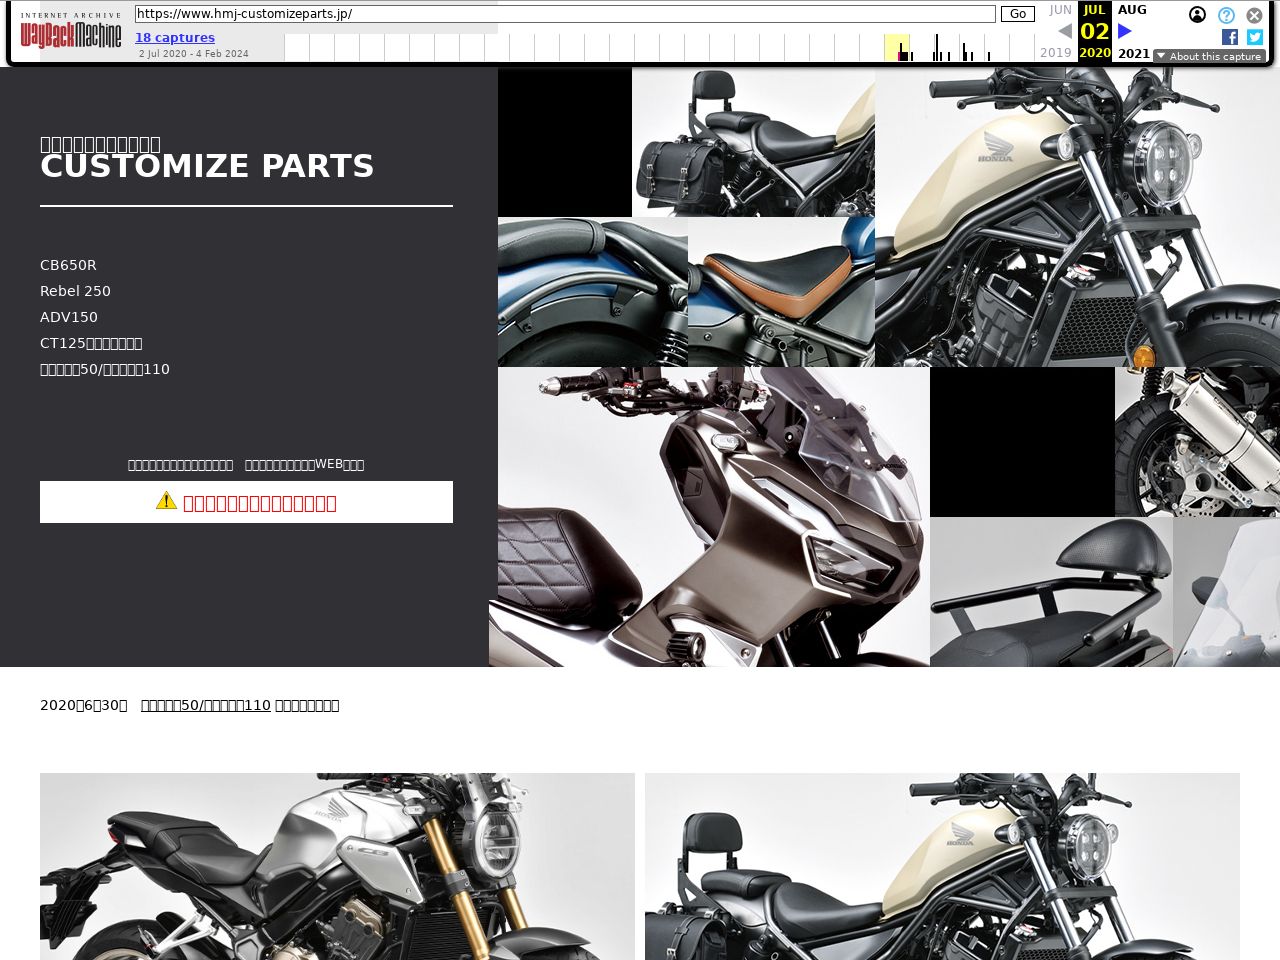Open the Rebel product card image
1280x960 pixels.
(942, 866)
